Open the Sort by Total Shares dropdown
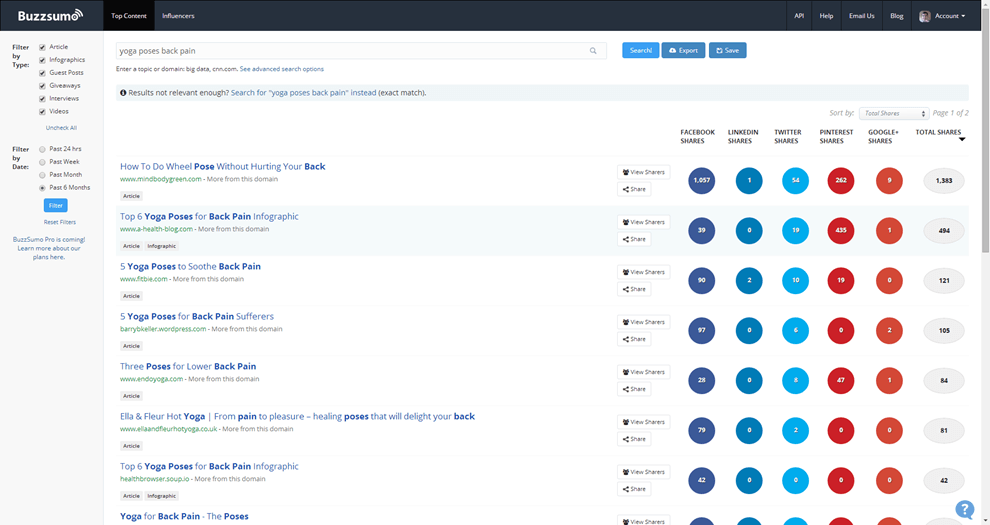The height and width of the screenshot is (525, 990). pyautogui.click(x=894, y=114)
